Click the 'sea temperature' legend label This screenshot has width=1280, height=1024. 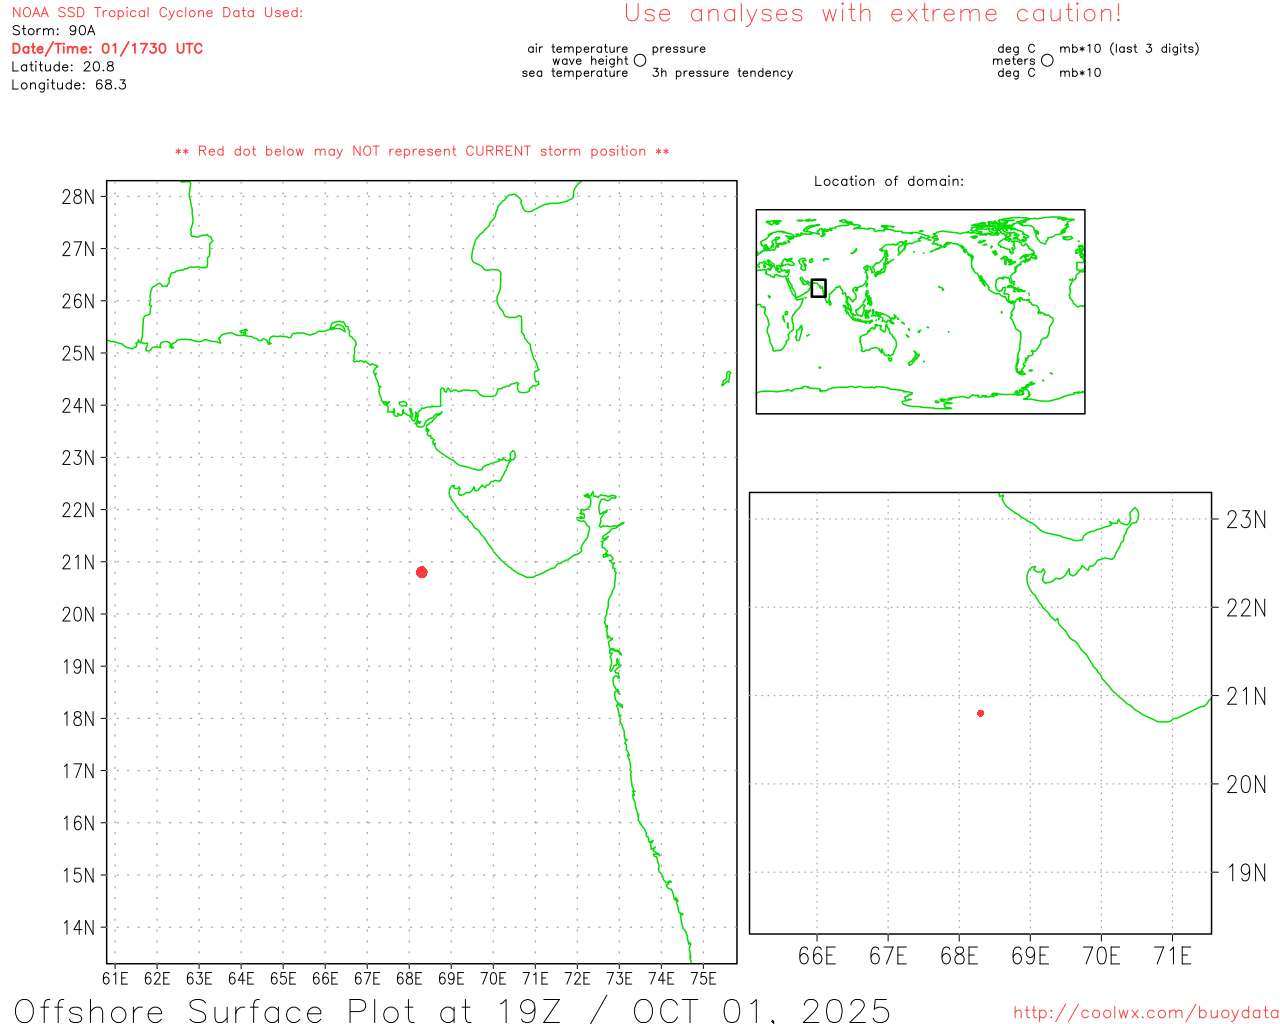(575, 73)
